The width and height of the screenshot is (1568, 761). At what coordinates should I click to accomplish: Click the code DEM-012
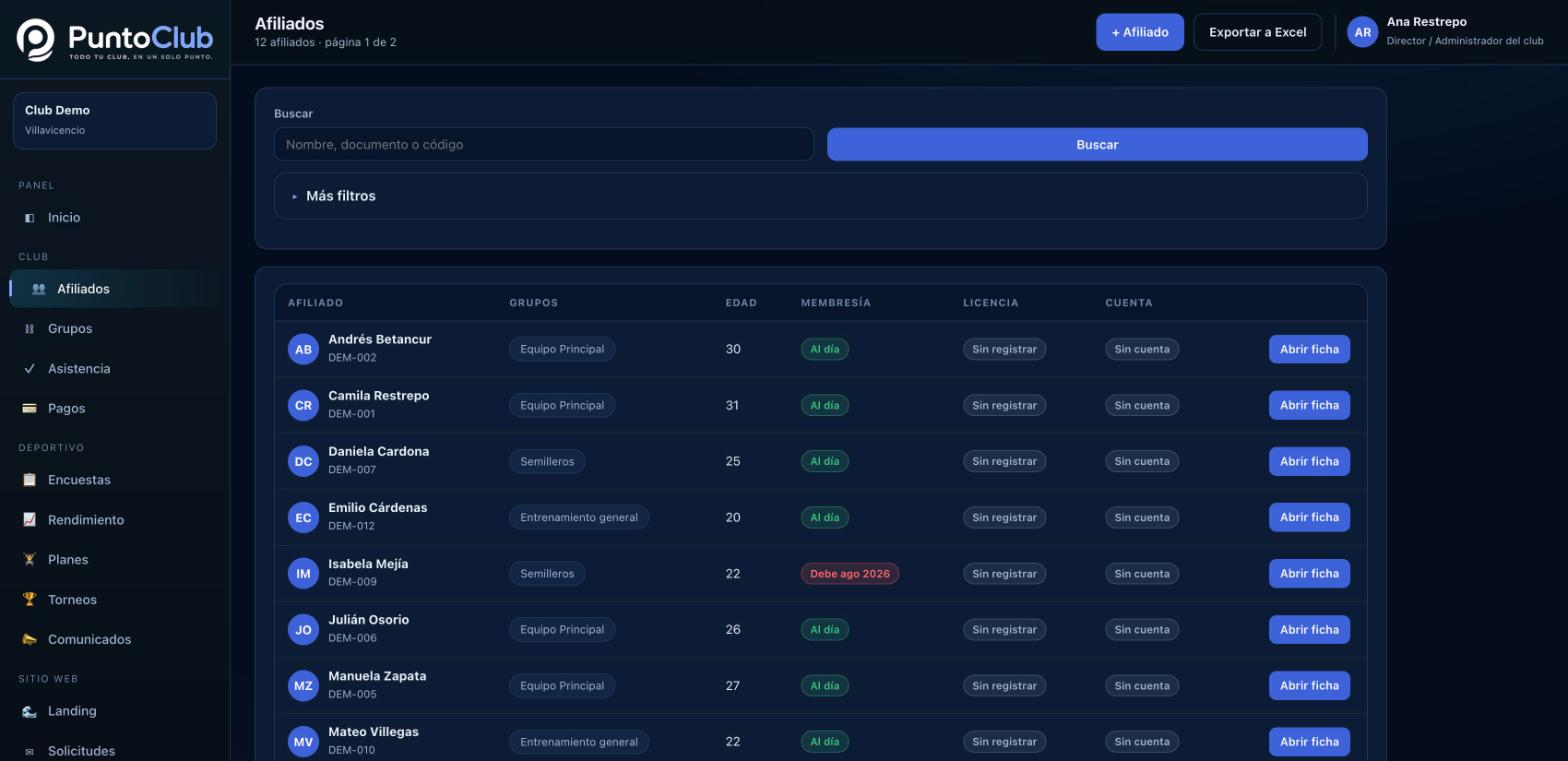pos(351,526)
